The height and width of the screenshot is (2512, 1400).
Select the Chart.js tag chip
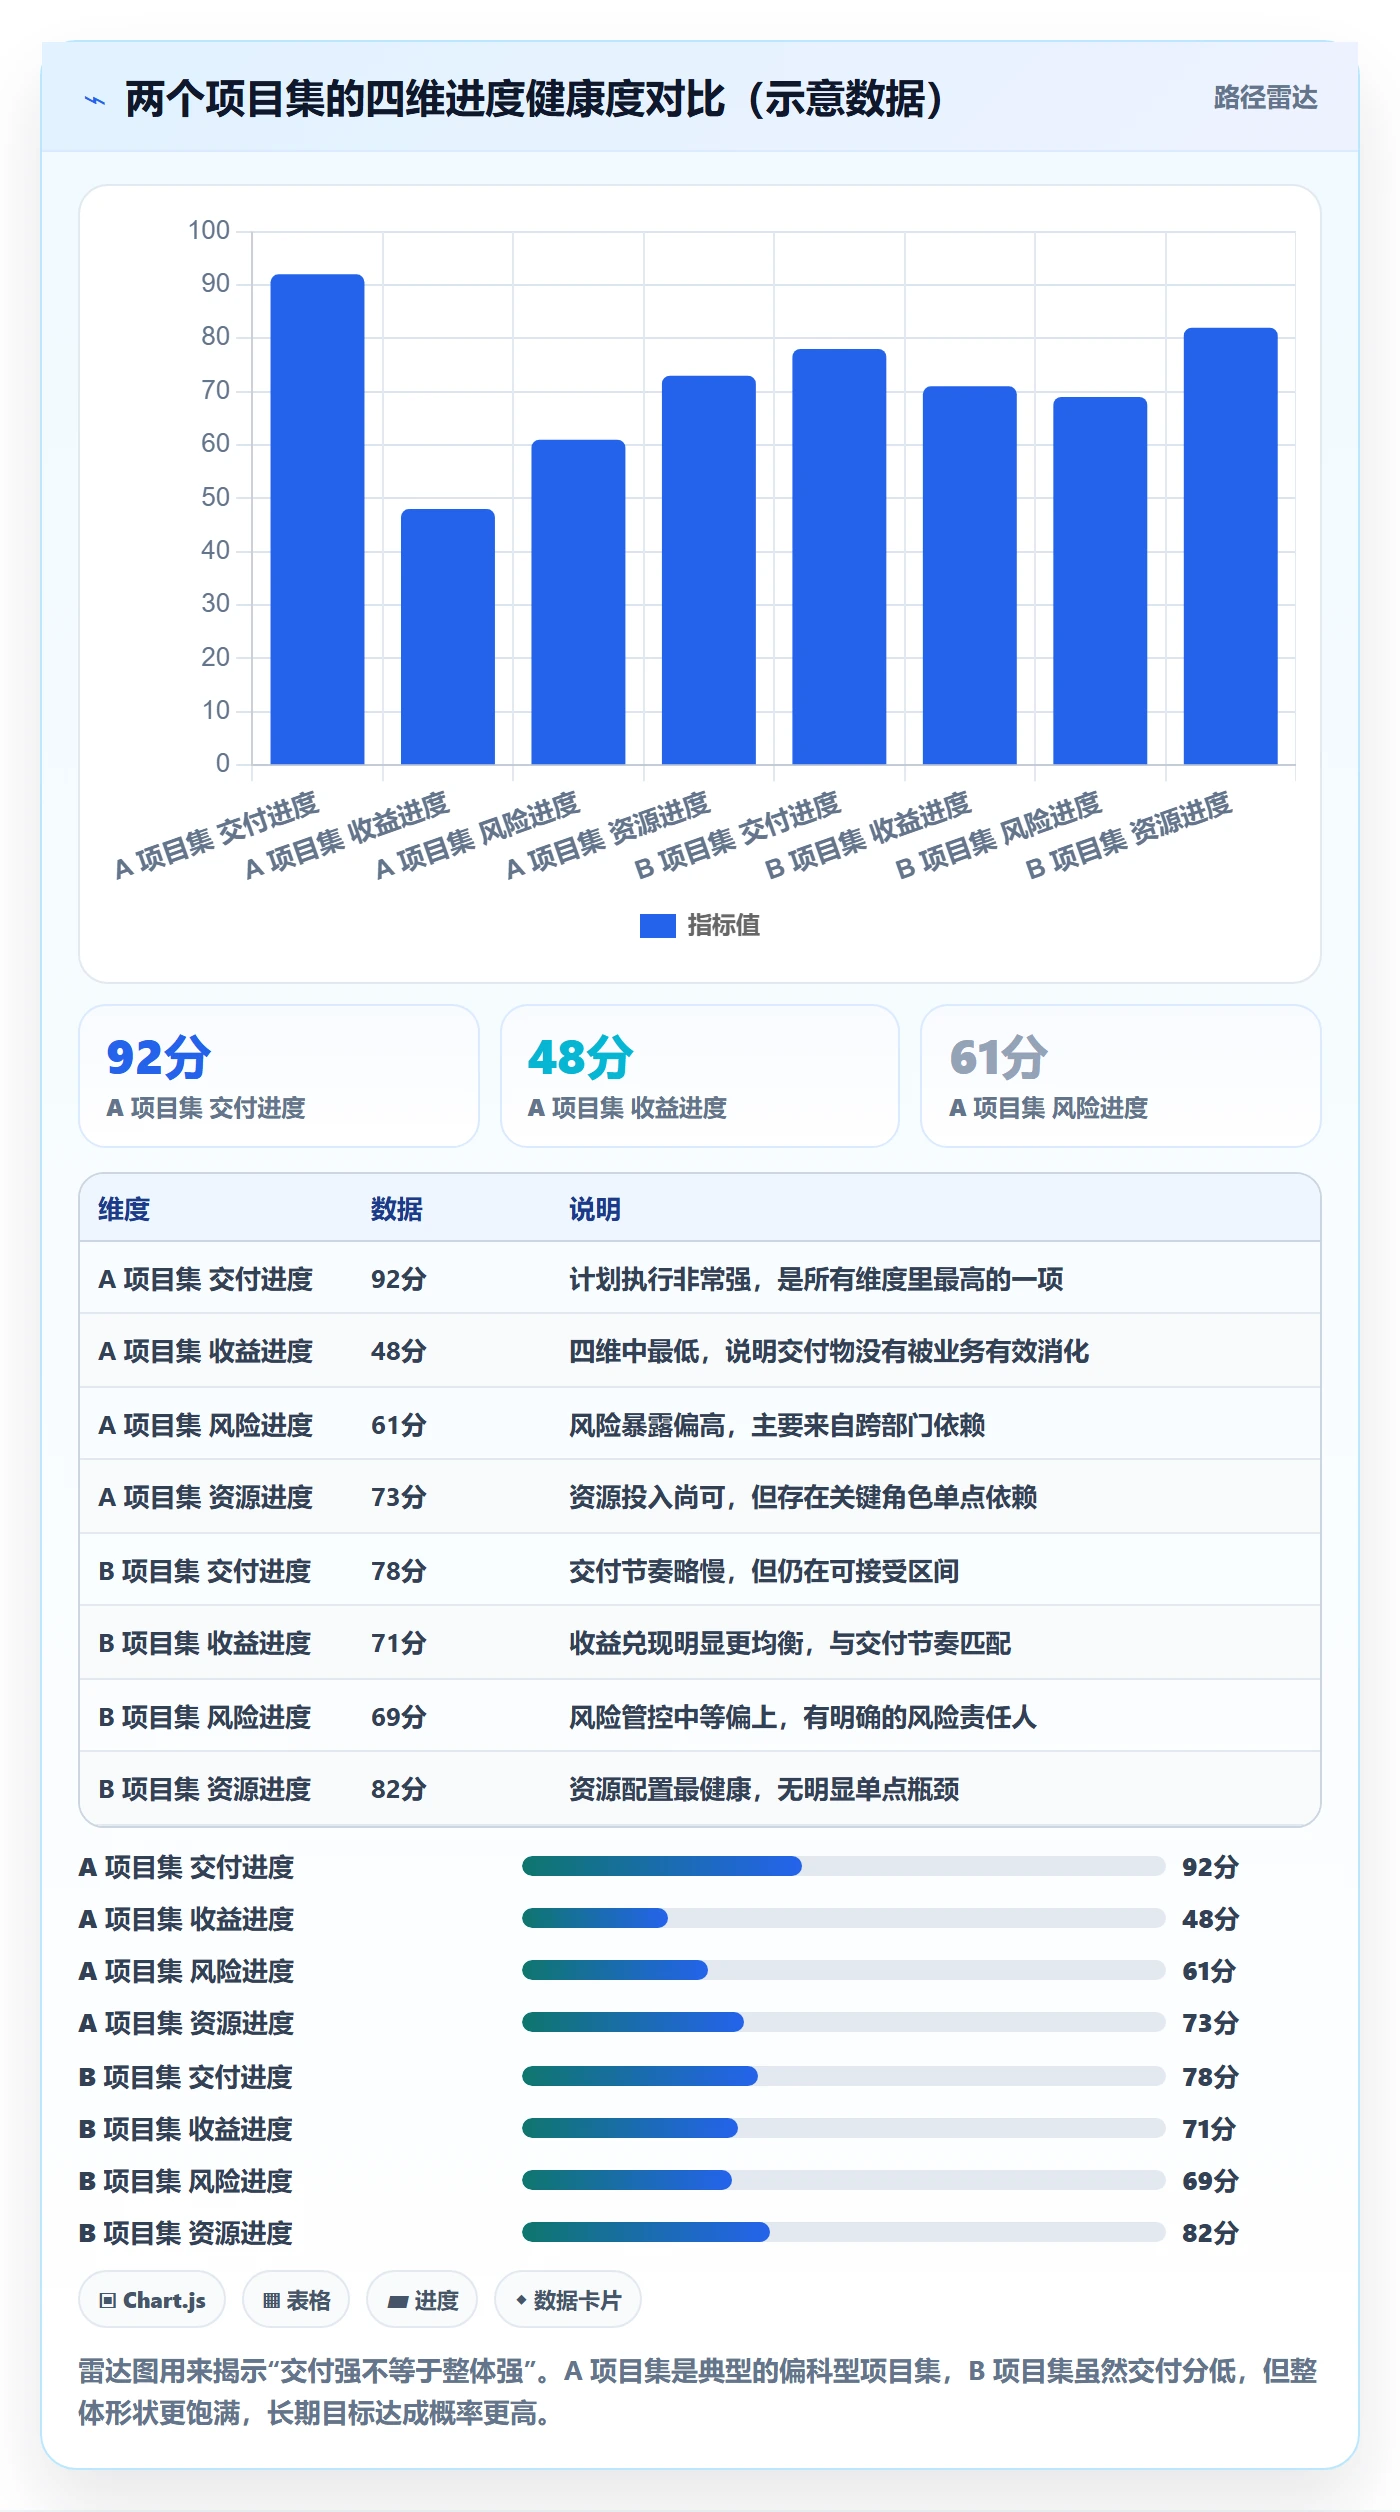click(152, 2300)
